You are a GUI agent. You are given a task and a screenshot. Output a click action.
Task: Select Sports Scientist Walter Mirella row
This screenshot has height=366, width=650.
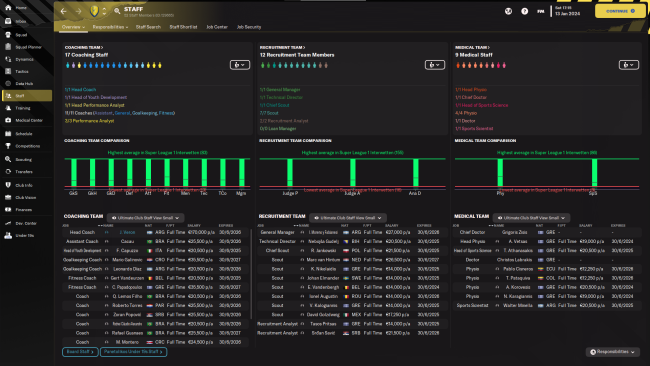pos(547,305)
